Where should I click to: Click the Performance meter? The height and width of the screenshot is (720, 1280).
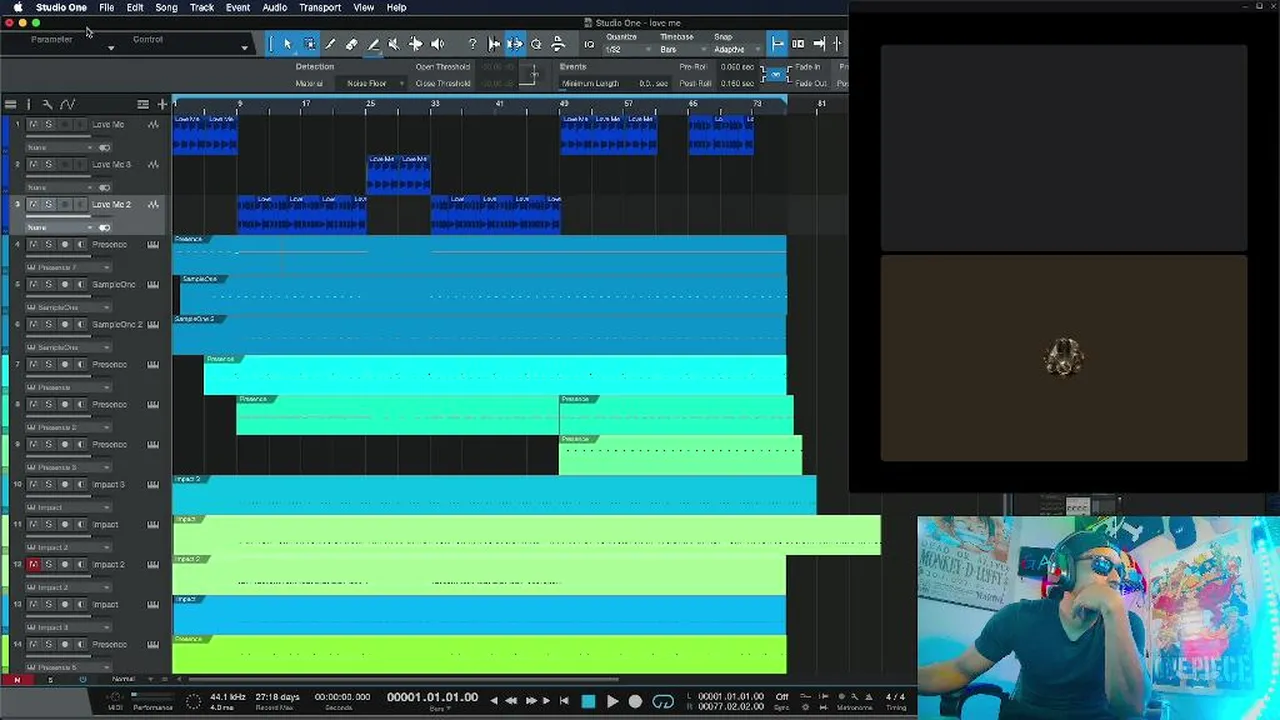pyautogui.click(x=152, y=700)
